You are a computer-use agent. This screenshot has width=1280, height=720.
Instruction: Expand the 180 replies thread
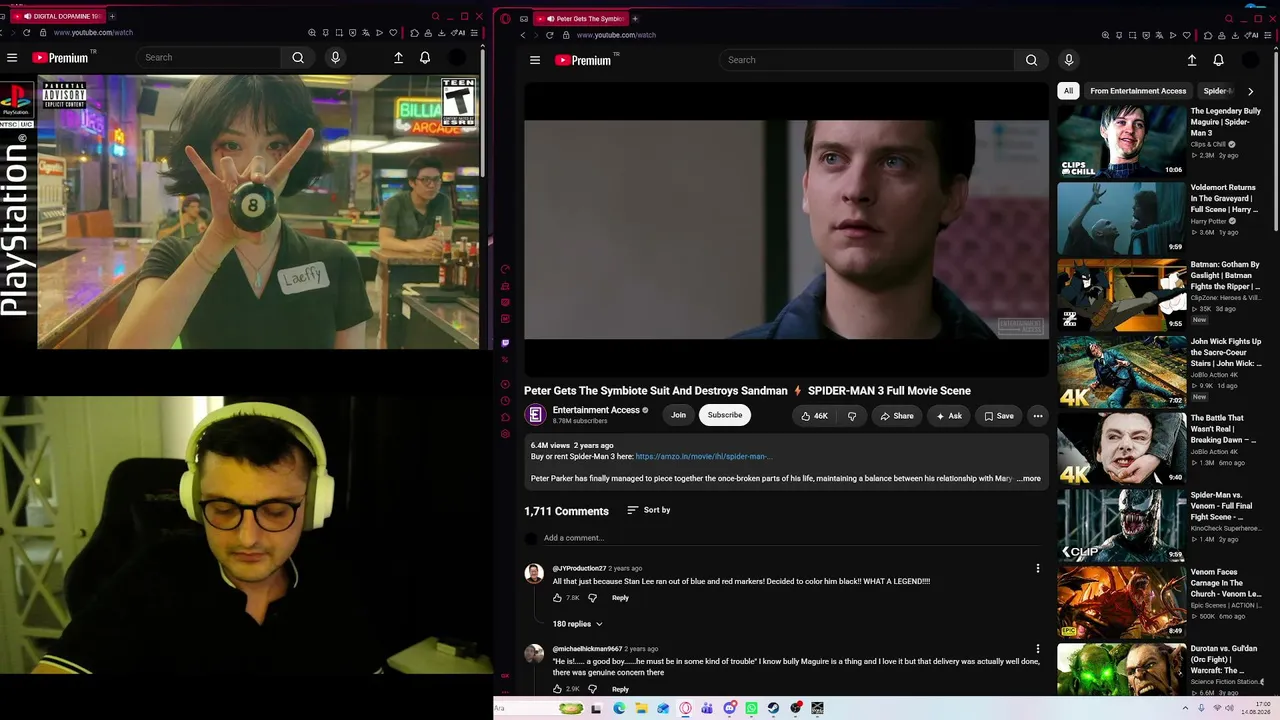pos(578,624)
